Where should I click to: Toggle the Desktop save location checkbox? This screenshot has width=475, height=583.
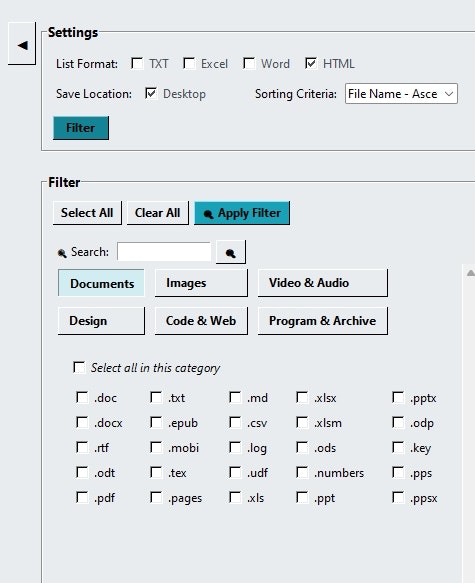click(151, 93)
